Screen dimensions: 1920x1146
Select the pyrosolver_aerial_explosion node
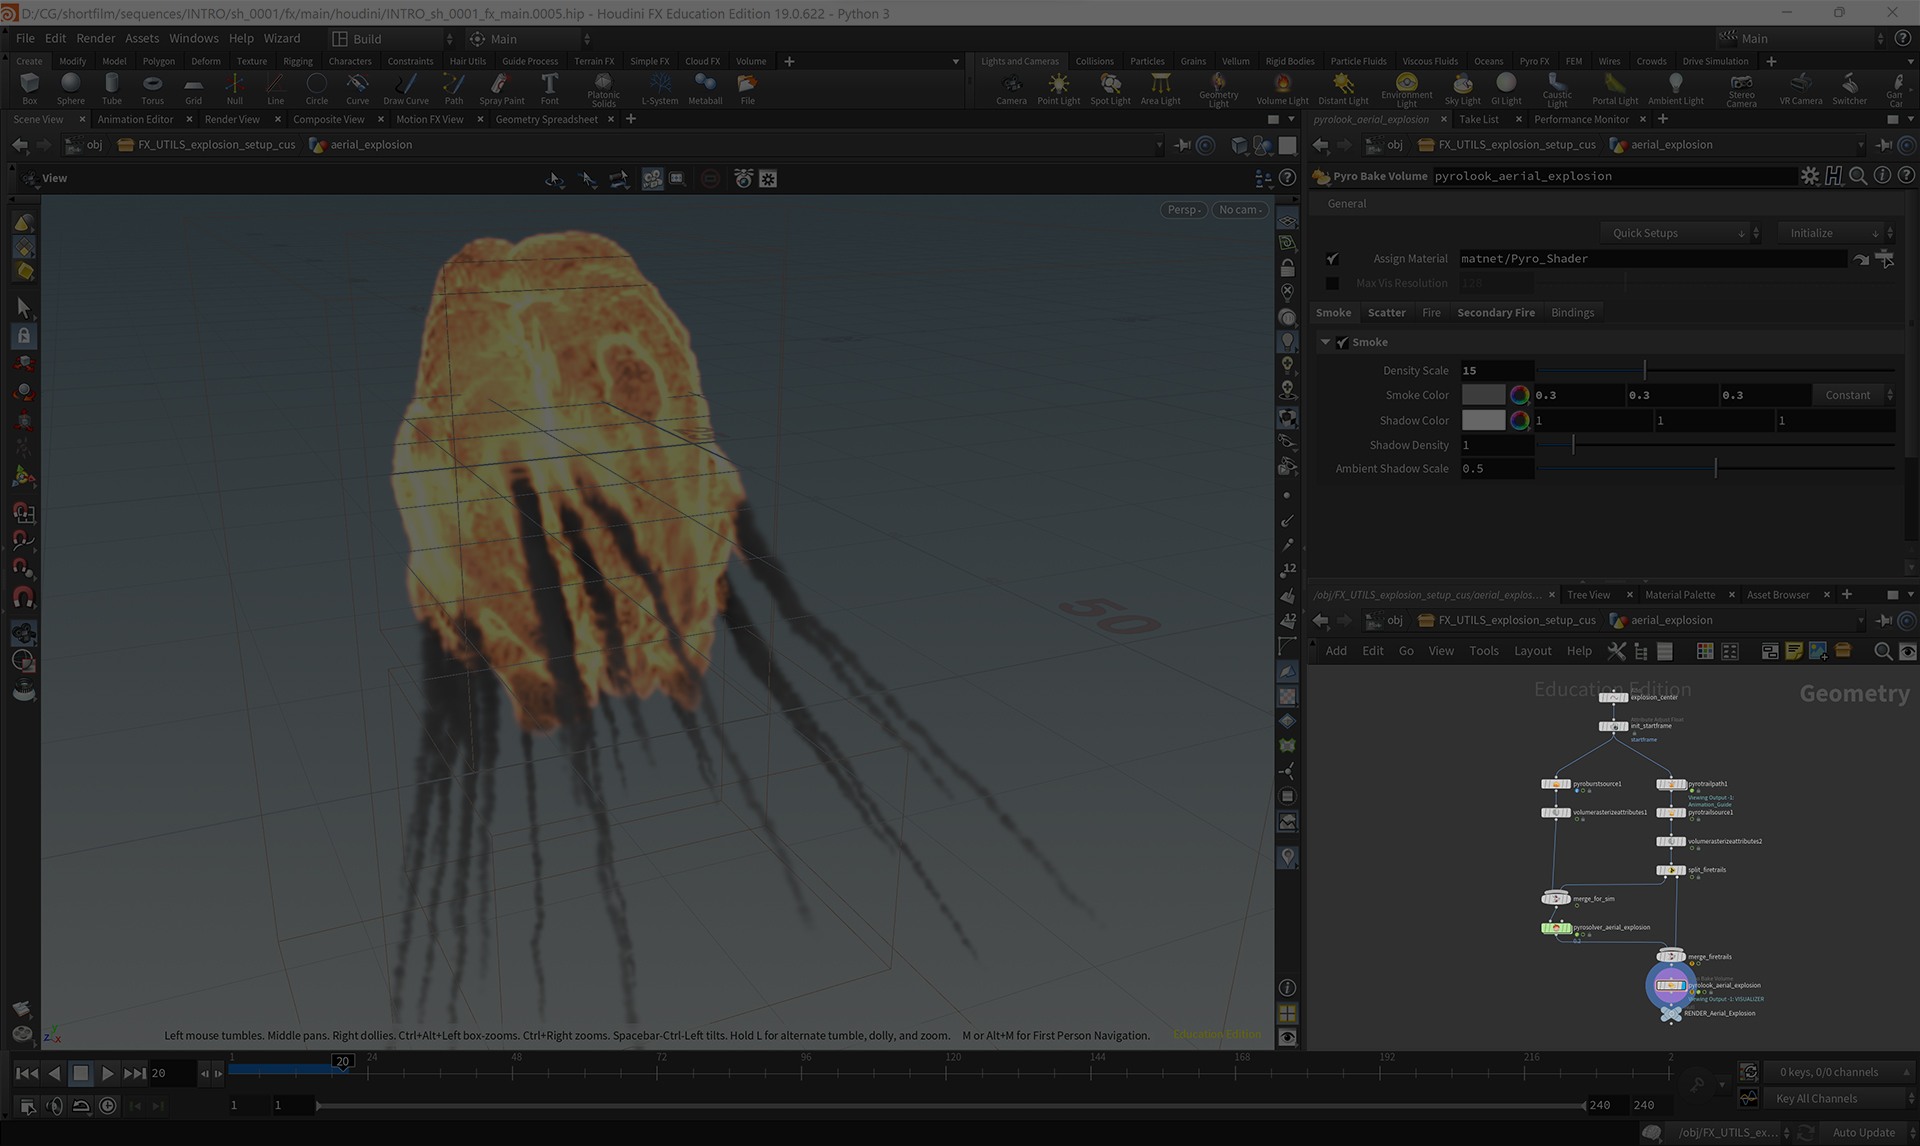(1556, 928)
